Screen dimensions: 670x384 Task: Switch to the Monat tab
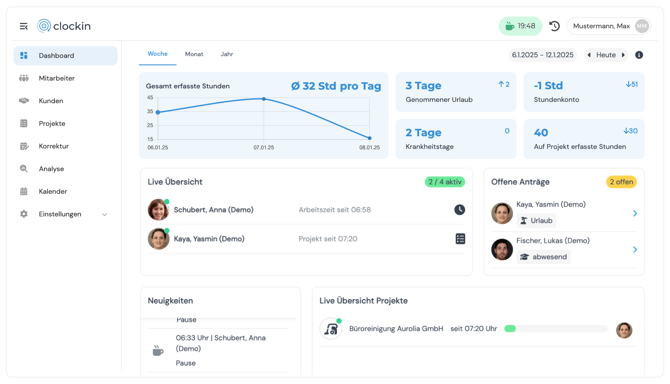194,54
